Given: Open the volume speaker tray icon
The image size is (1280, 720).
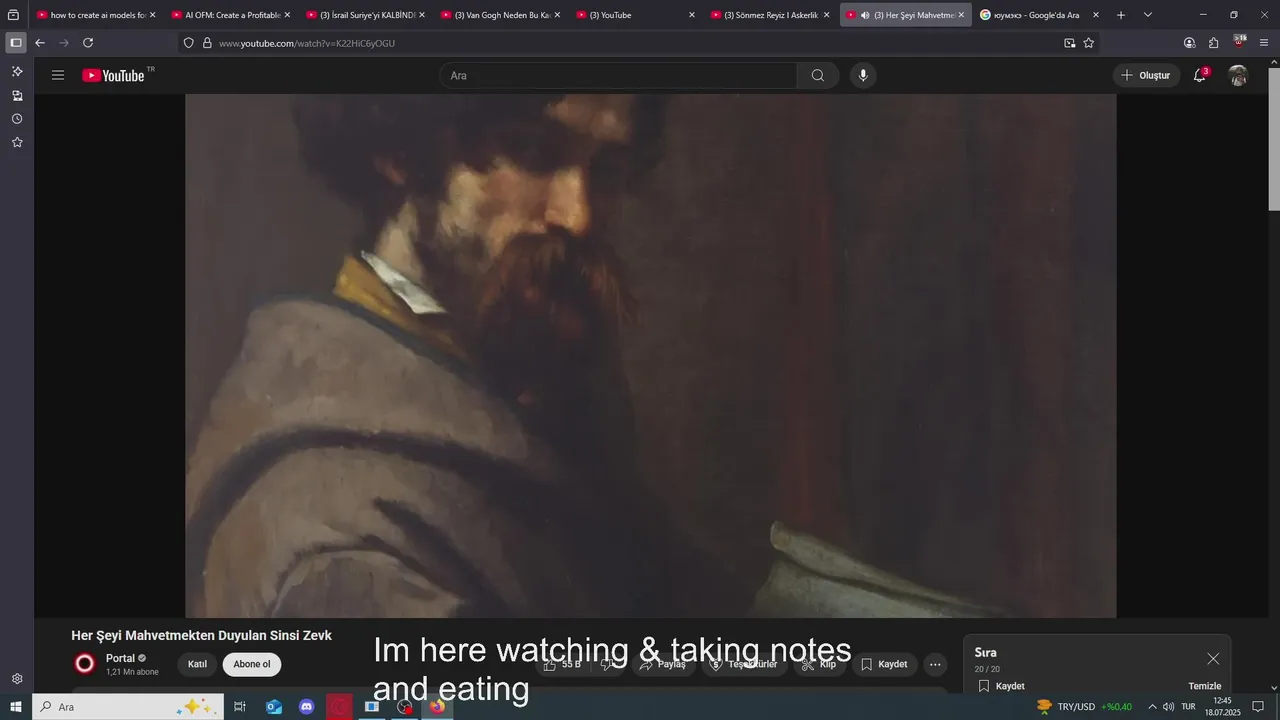Looking at the screenshot, I should pyautogui.click(x=1168, y=707).
